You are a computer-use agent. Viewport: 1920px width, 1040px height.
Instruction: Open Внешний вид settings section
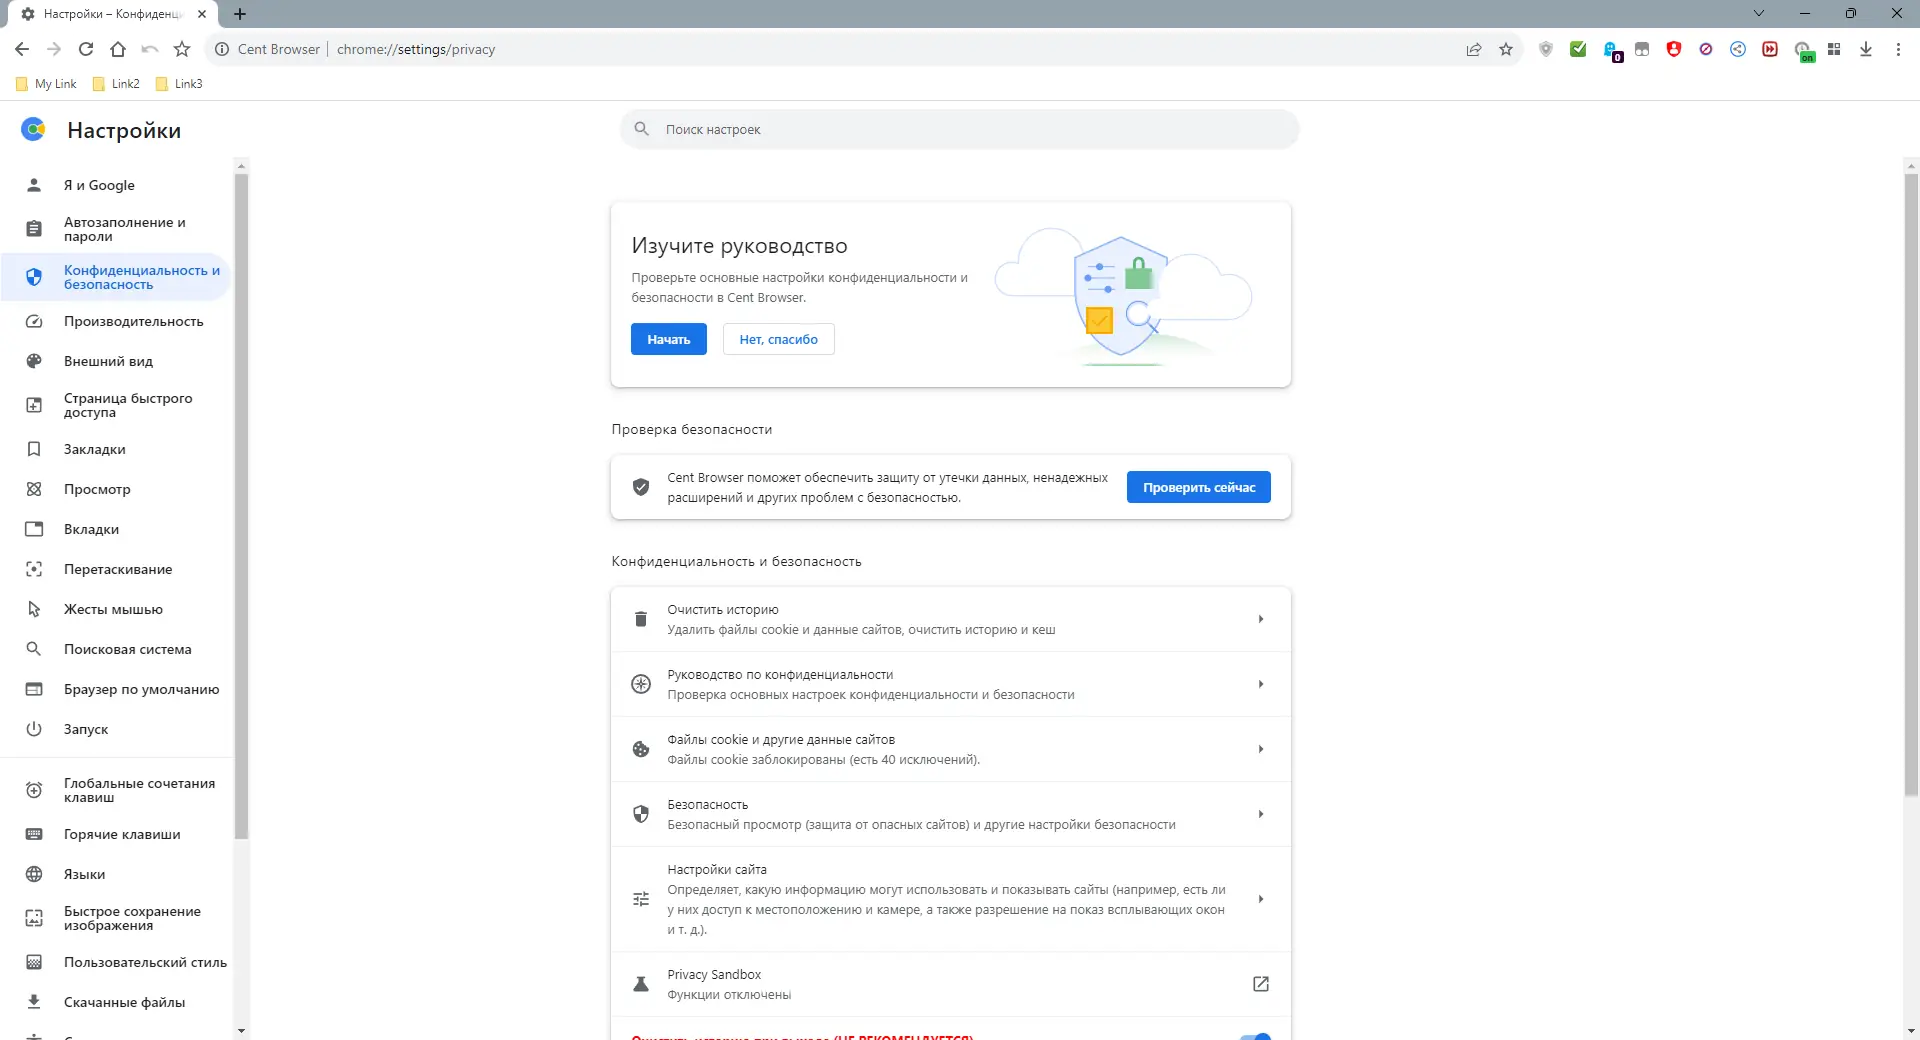(108, 361)
